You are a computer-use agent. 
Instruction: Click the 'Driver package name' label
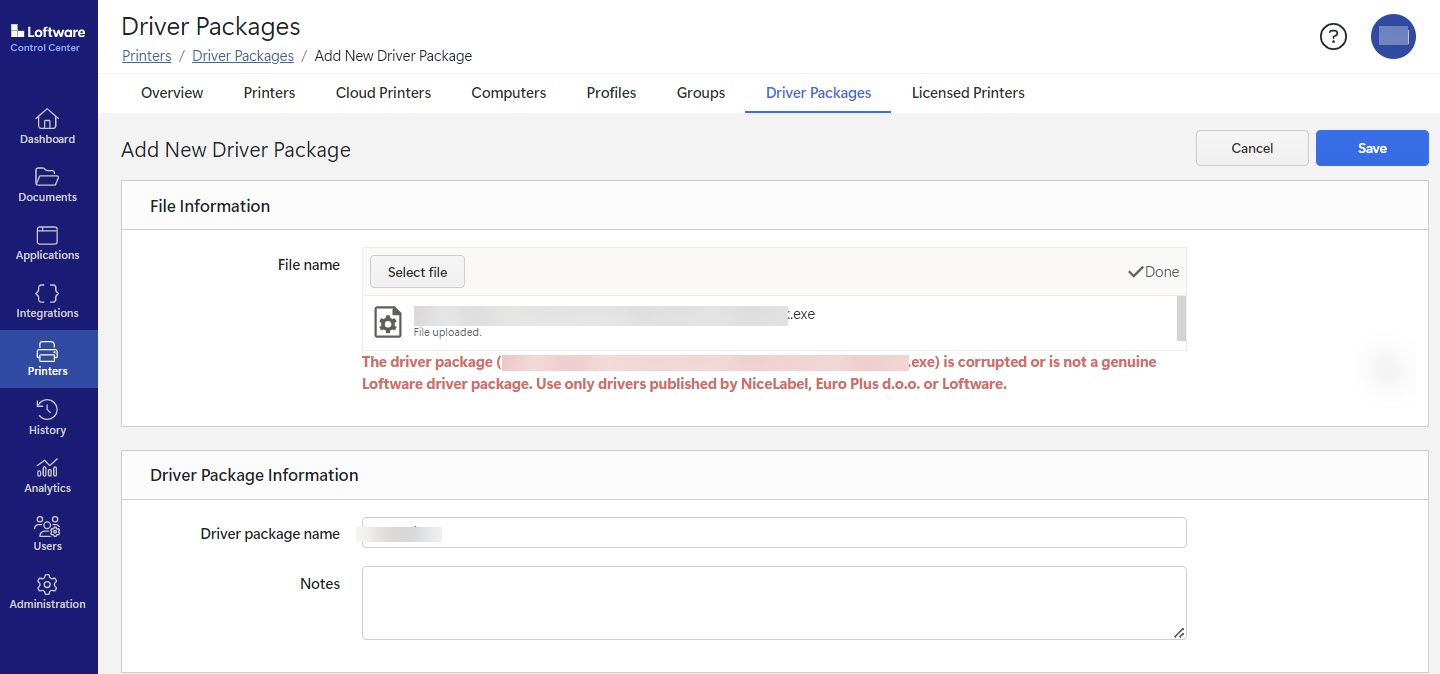tap(270, 534)
